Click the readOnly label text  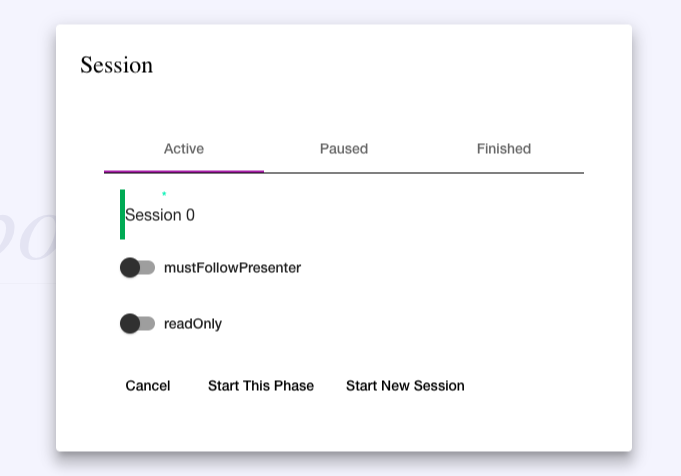pos(193,324)
